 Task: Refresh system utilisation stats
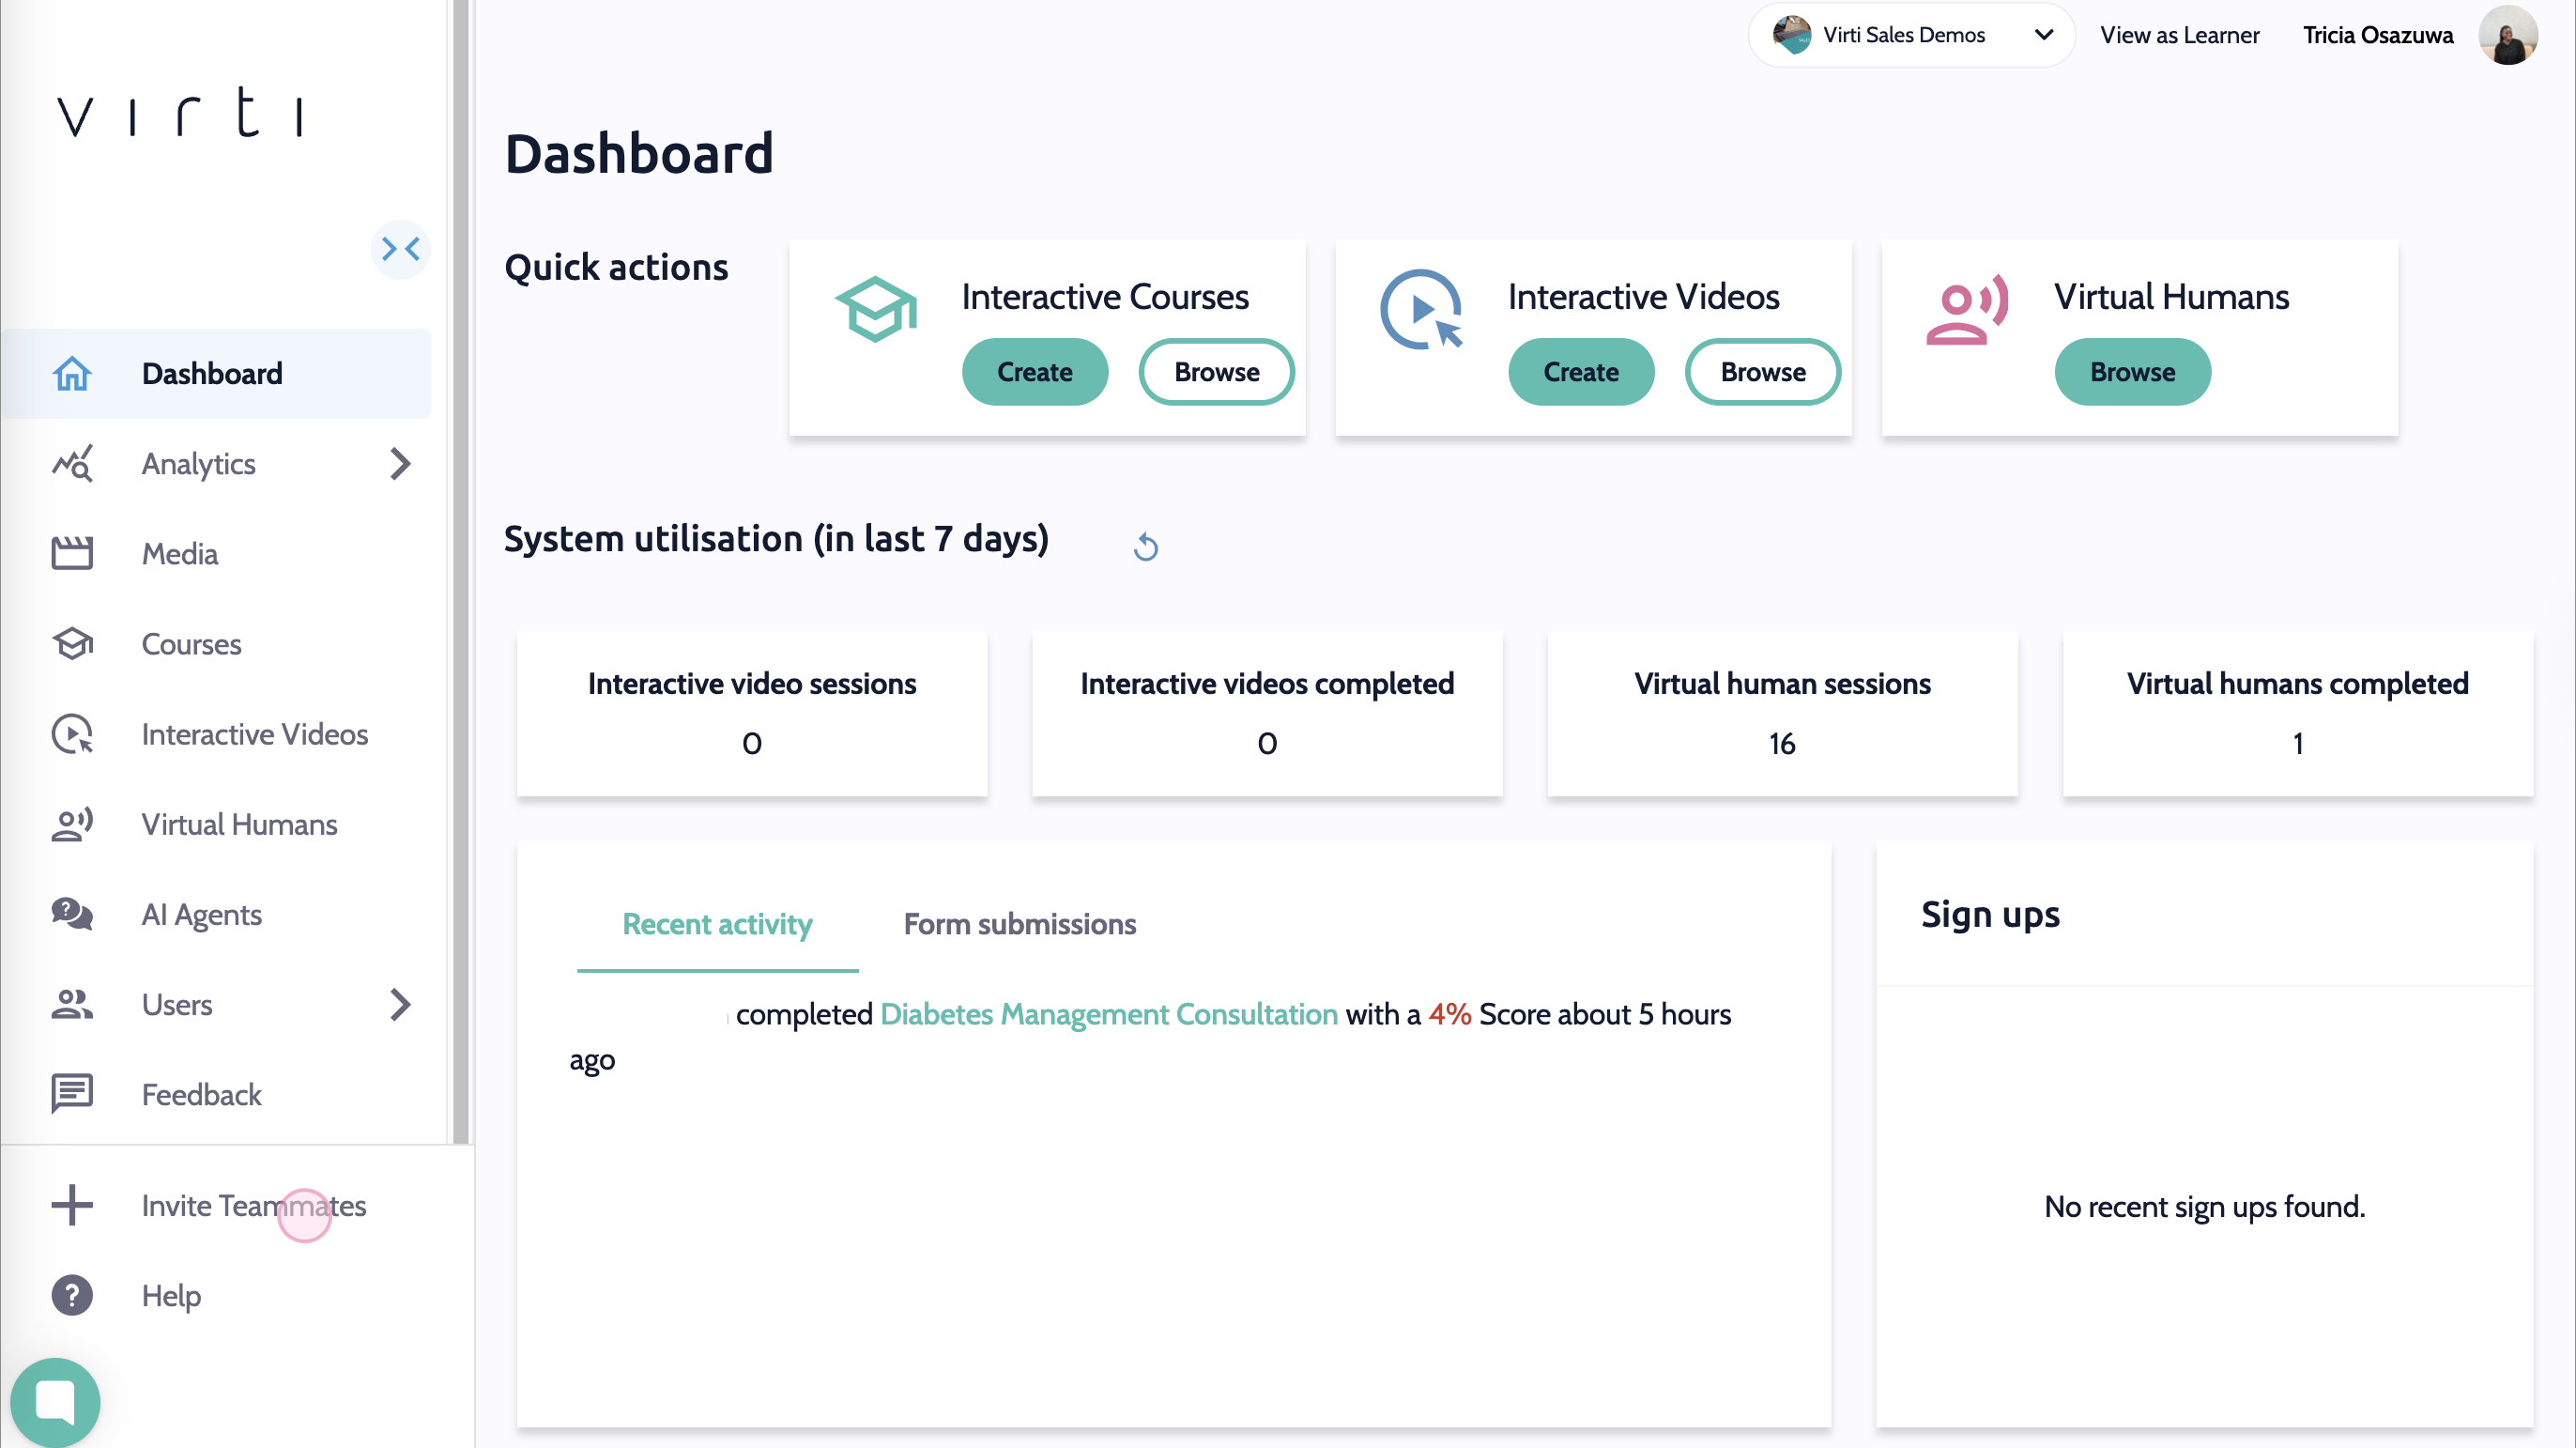[x=1145, y=547]
